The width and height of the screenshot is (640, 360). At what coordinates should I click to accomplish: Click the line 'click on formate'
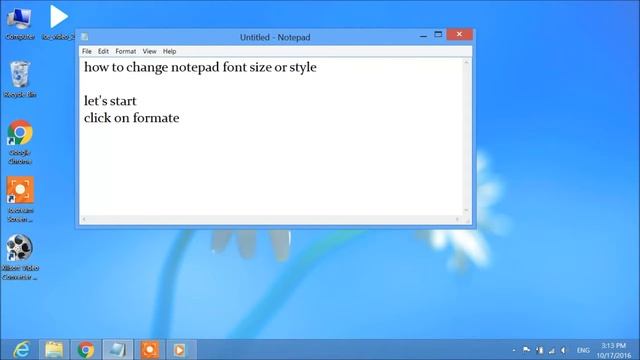coord(131,118)
